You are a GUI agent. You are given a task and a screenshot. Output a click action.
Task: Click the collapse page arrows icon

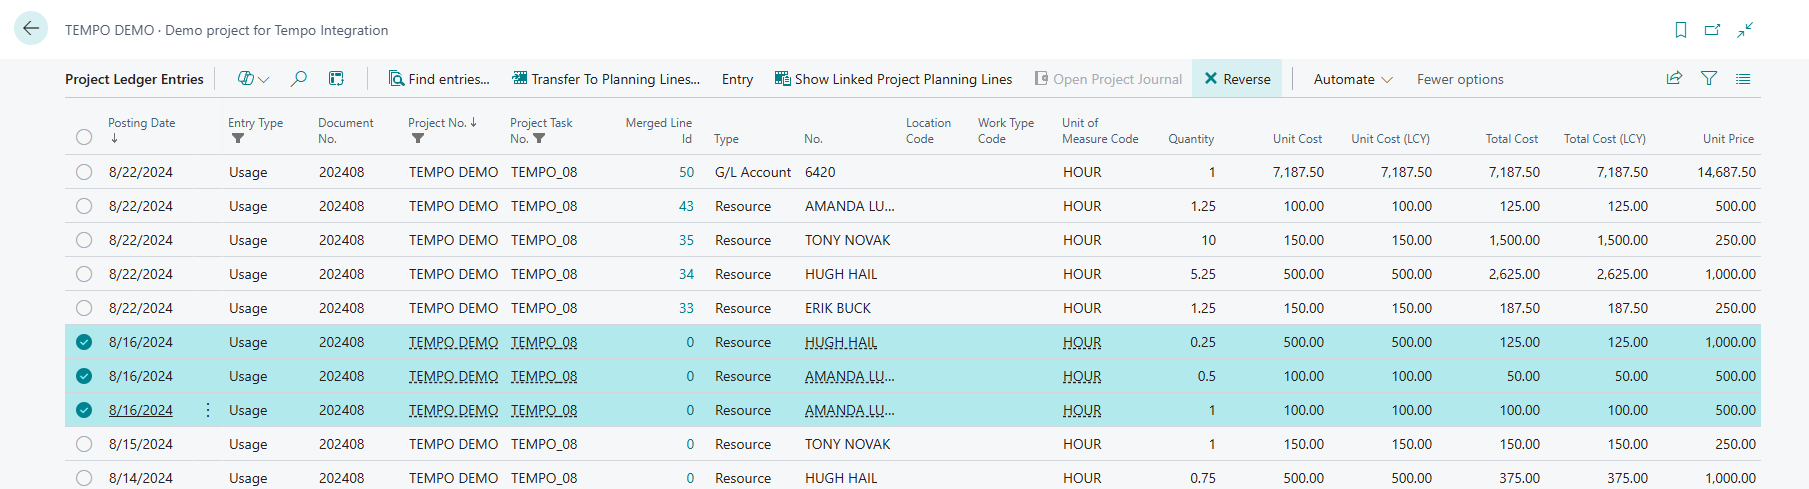(x=1745, y=30)
